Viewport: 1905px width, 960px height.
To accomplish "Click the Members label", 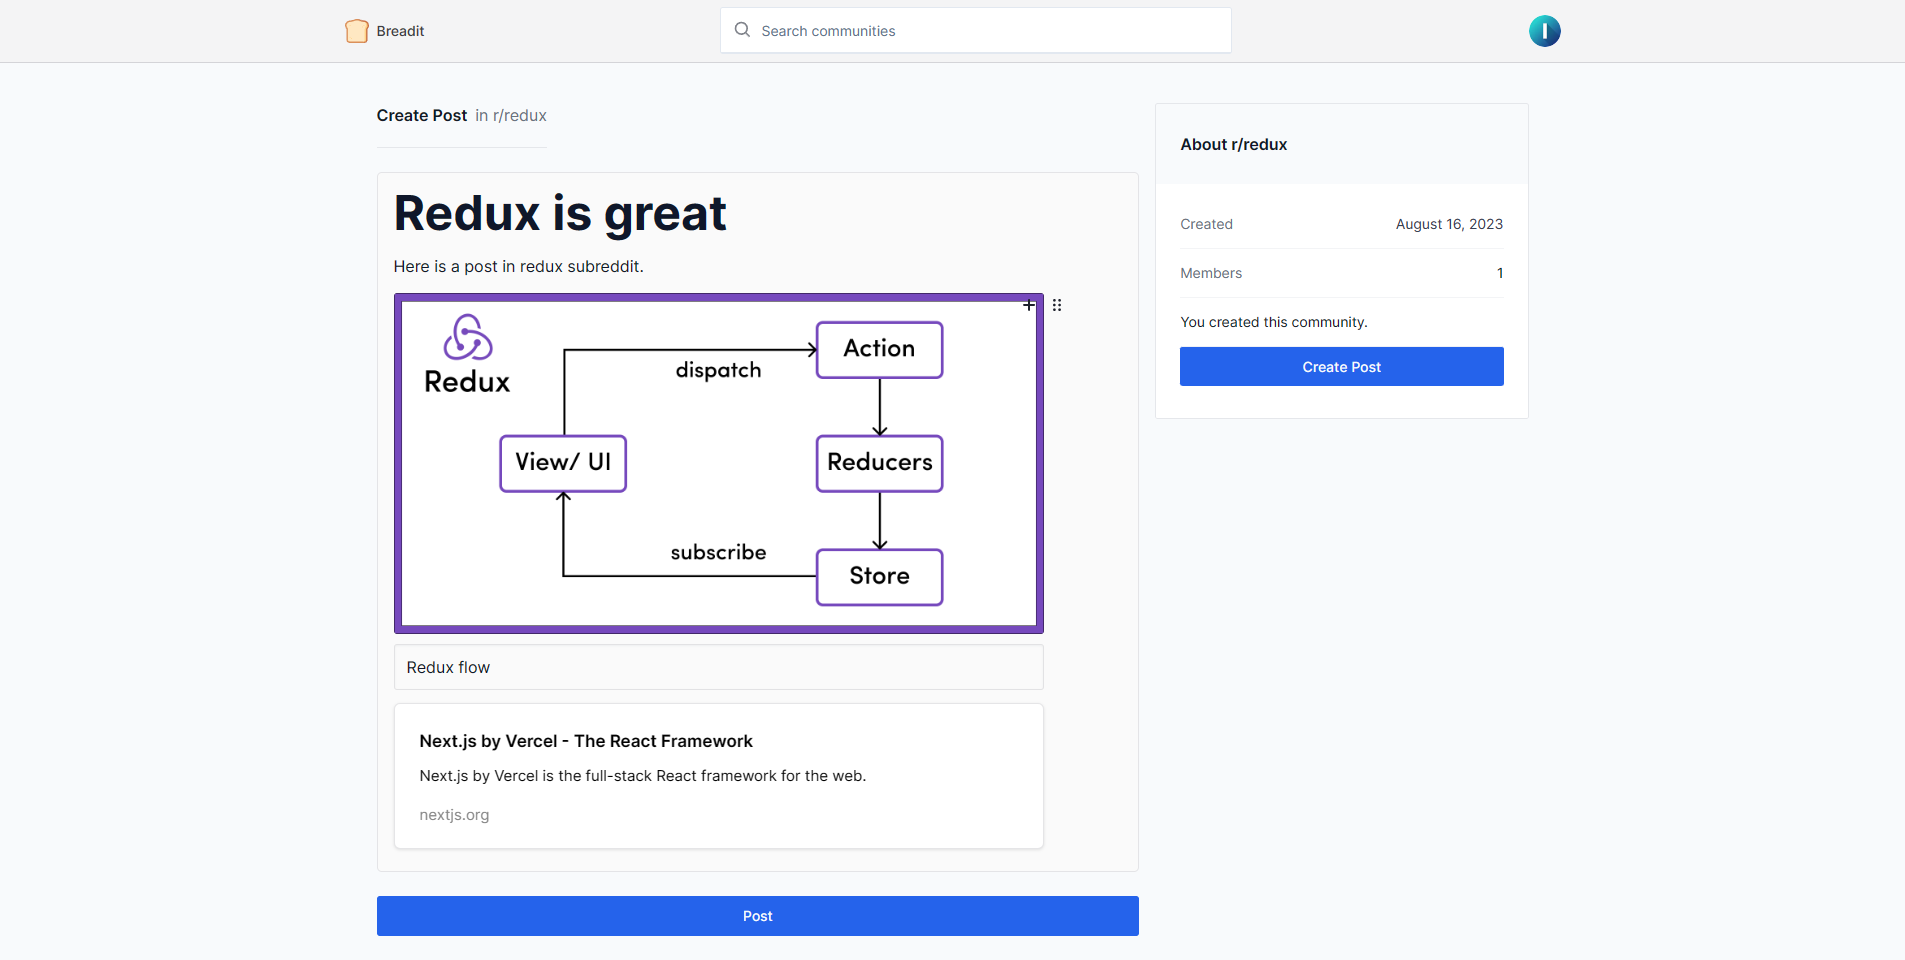I will [1211, 273].
